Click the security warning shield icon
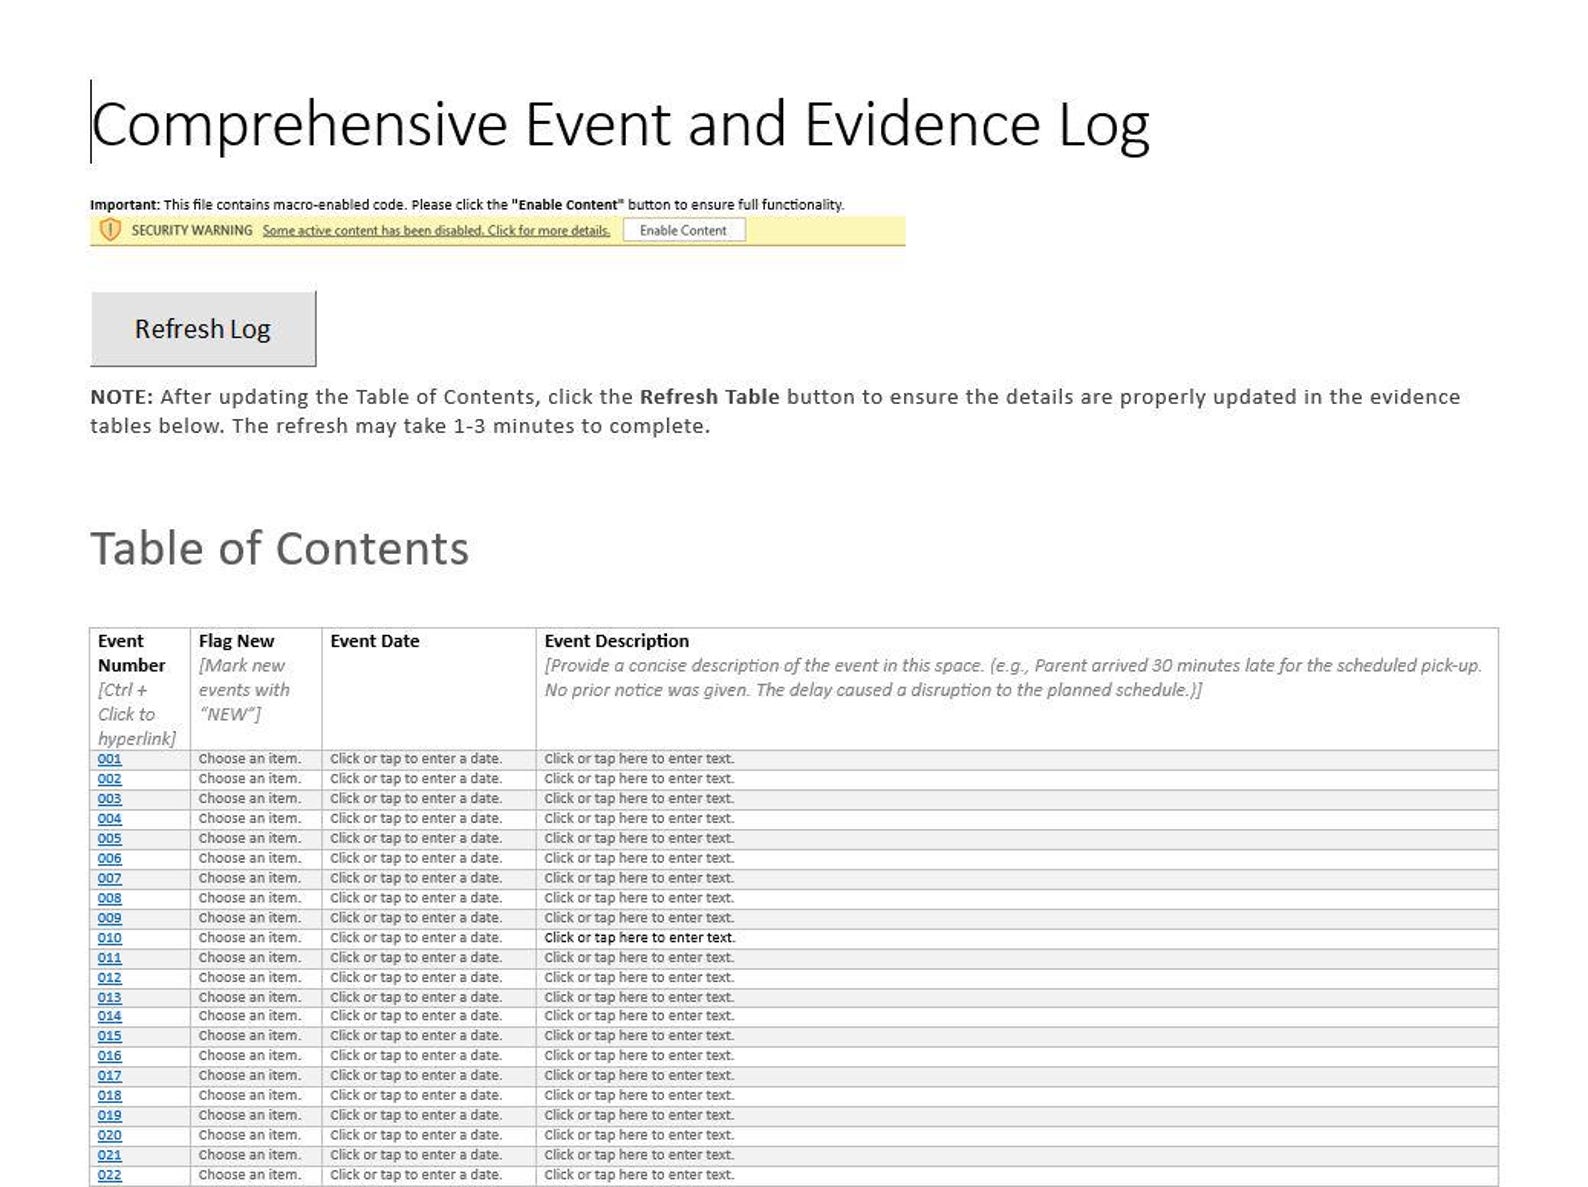The width and height of the screenshot is (1588, 1187). [x=110, y=230]
